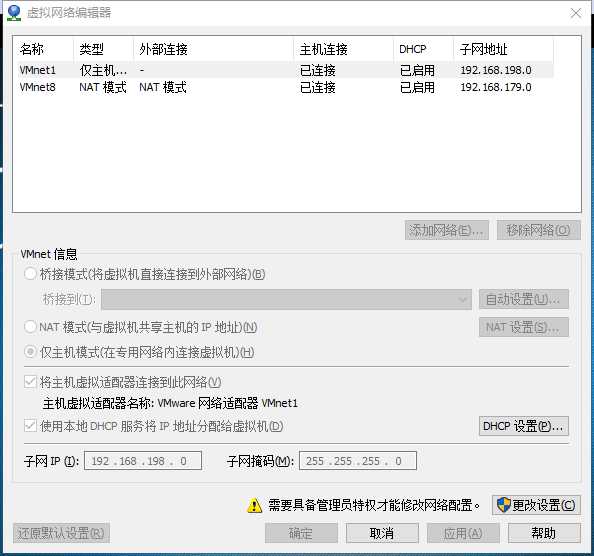Click subnet address 192.168.179.0

(x=496, y=87)
